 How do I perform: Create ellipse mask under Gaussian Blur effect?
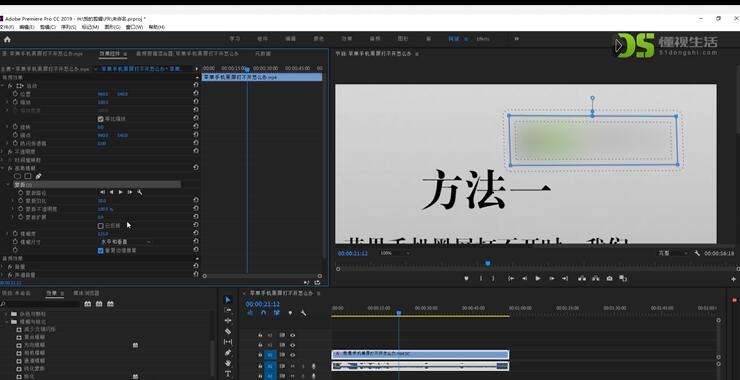[x=17, y=176]
